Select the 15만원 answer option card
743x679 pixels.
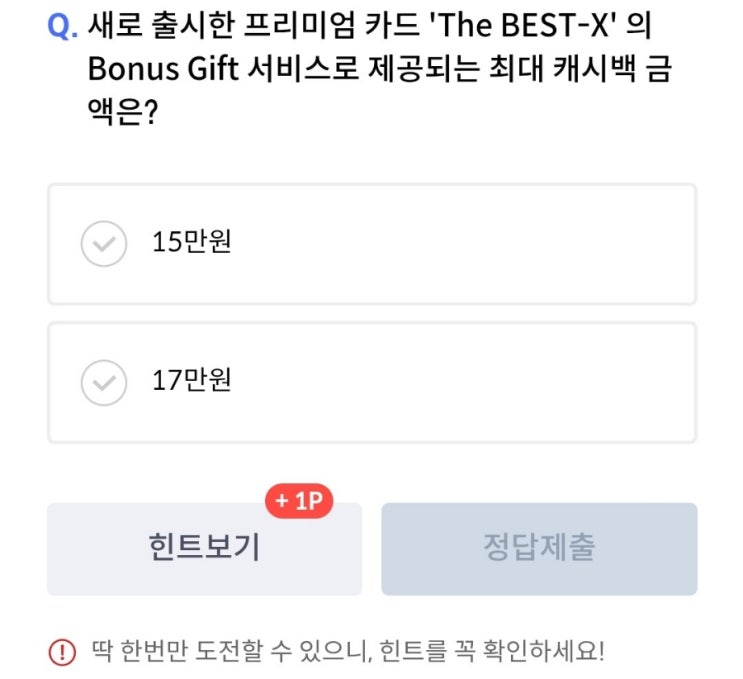coord(371,244)
